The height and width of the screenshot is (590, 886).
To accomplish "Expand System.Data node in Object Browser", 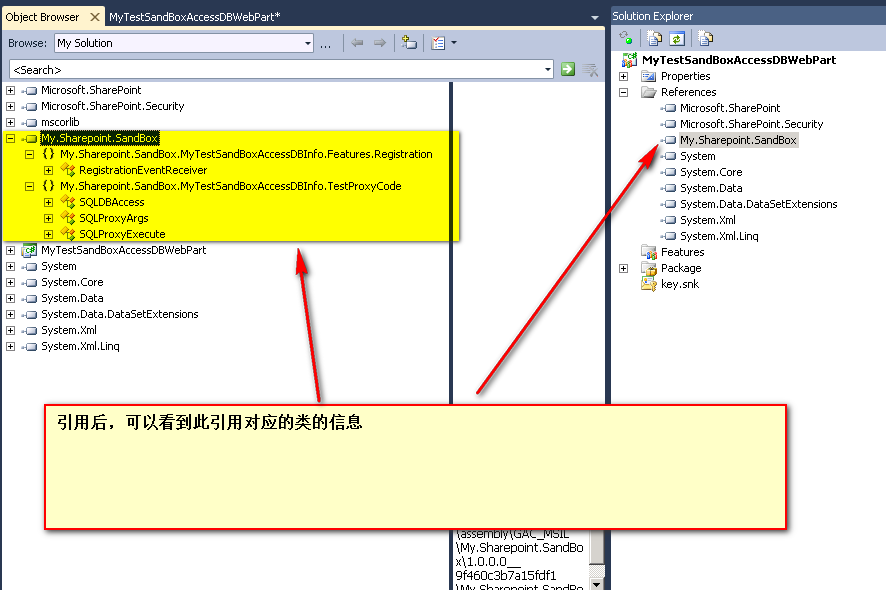I will click(x=10, y=298).
